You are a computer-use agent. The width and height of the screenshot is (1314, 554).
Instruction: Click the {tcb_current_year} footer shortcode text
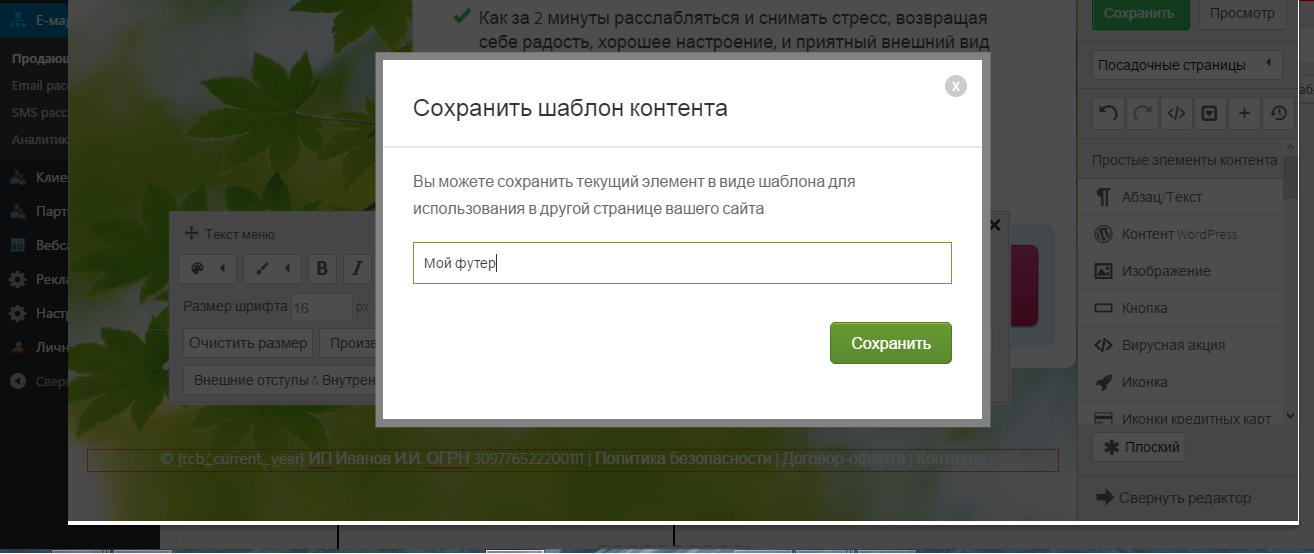tap(240, 459)
